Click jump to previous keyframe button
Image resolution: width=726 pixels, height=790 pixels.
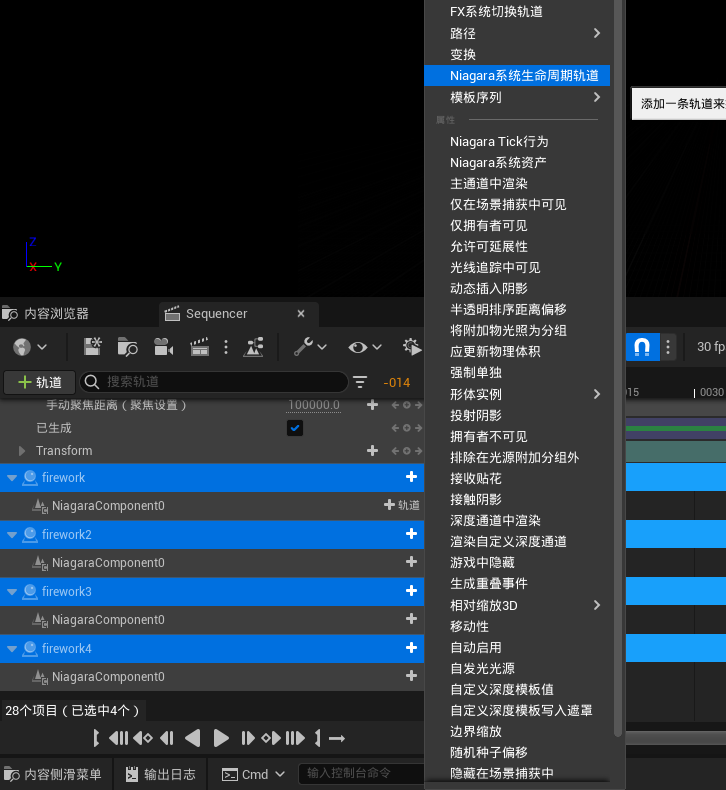(x=143, y=738)
